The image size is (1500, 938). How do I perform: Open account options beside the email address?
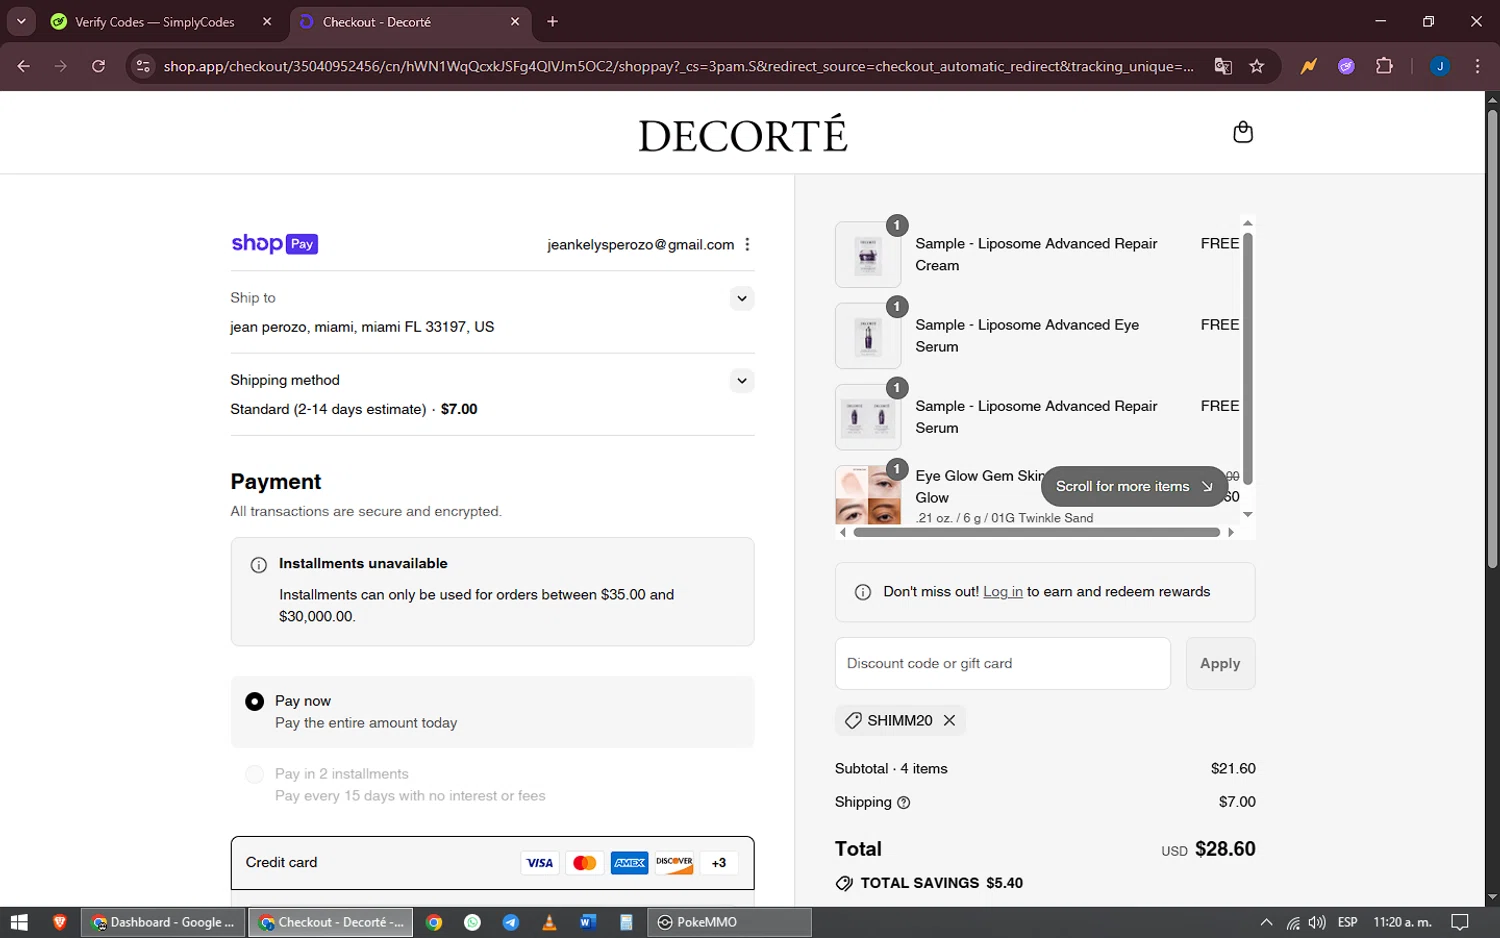pyautogui.click(x=747, y=245)
